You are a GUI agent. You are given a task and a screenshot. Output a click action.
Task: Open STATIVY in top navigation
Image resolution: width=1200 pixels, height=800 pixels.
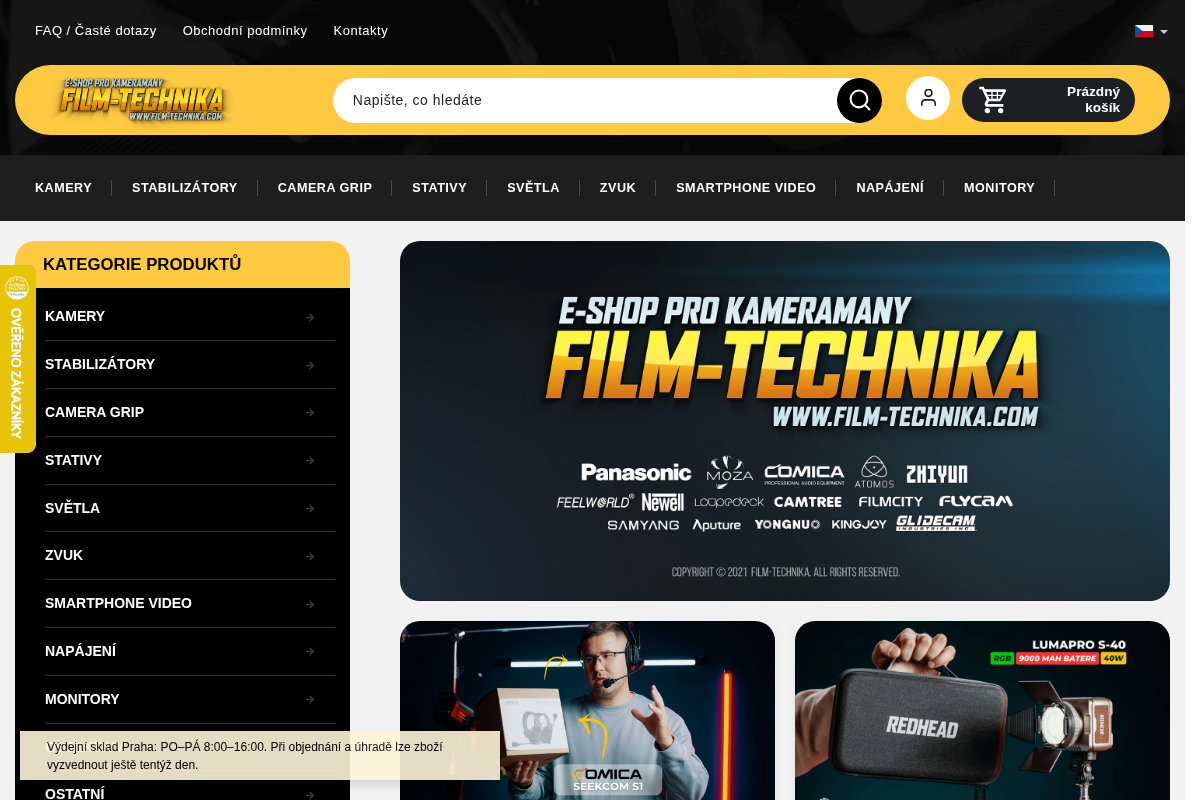click(x=439, y=188)
